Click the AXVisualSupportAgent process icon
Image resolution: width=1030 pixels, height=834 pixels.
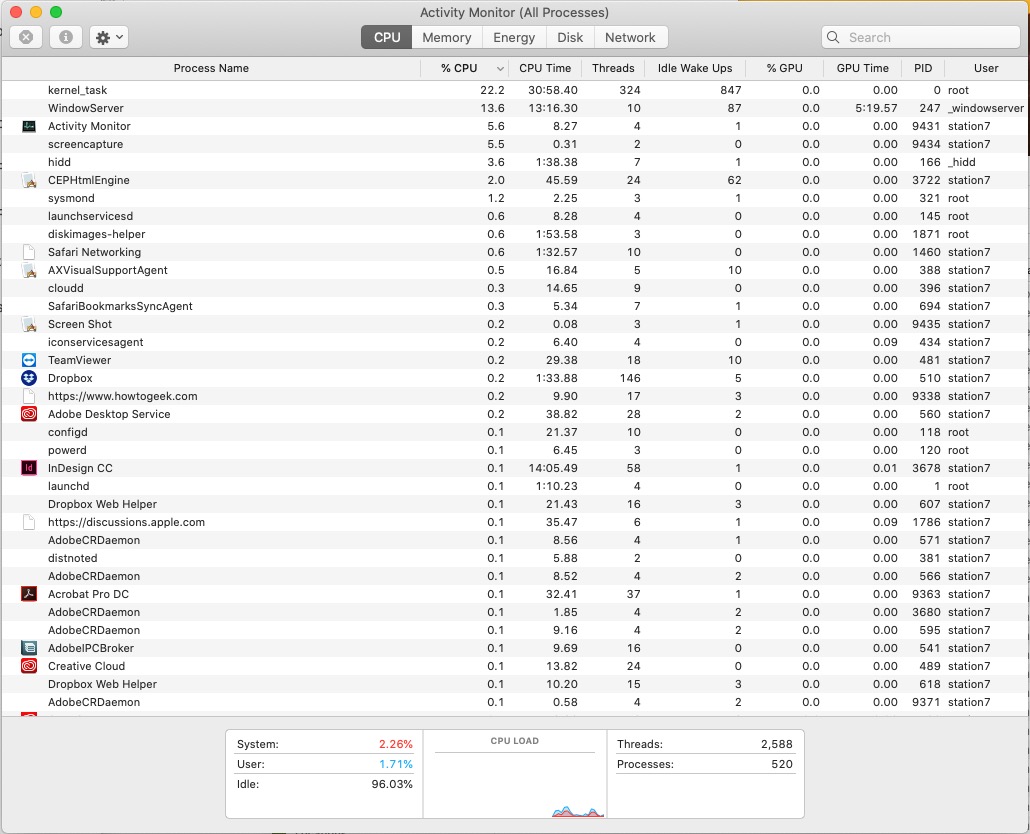click(x=29, y=270)
